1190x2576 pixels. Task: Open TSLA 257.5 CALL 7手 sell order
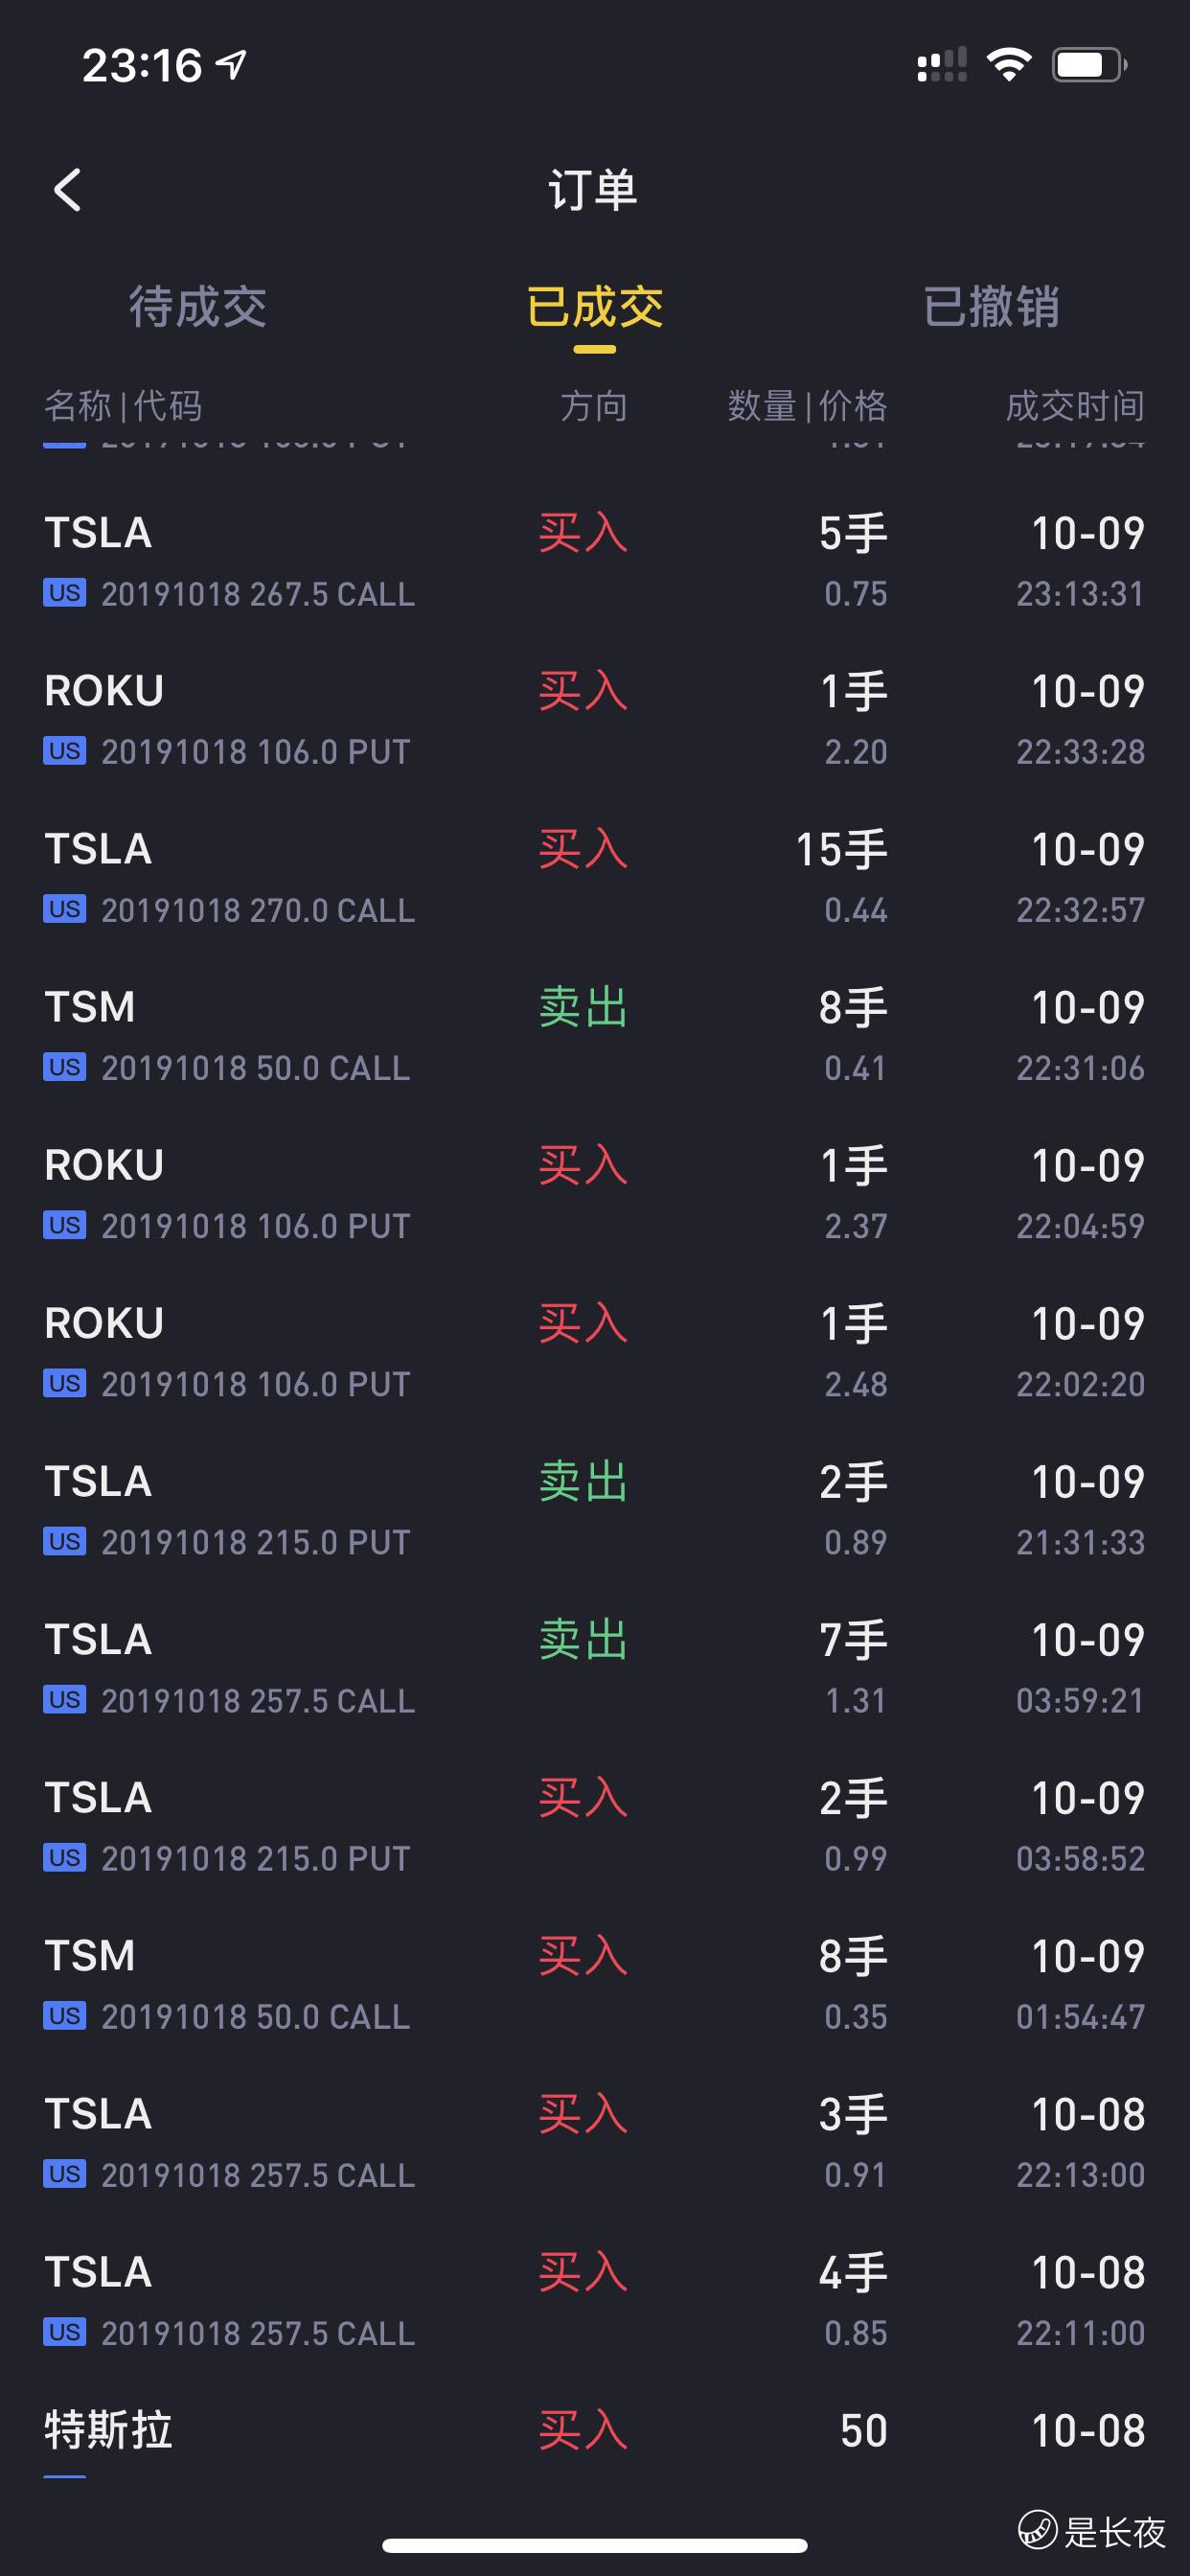coord(594,1668)
